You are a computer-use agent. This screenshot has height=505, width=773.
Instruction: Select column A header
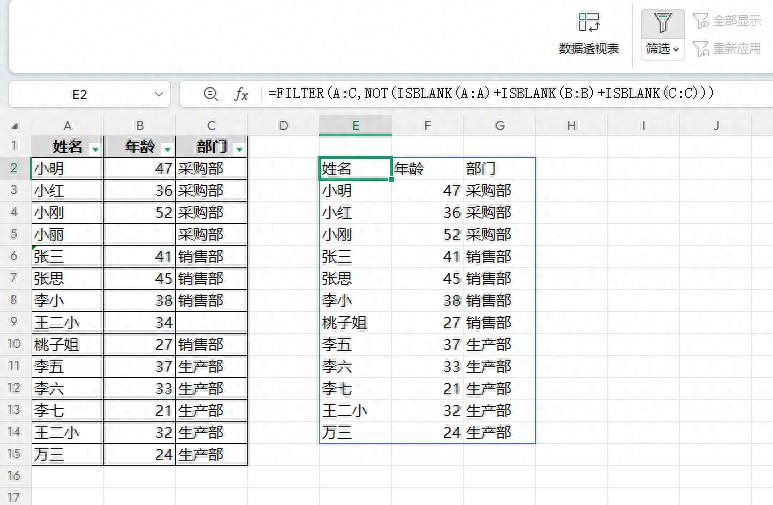pyautogui.click(x=67, y=126)
